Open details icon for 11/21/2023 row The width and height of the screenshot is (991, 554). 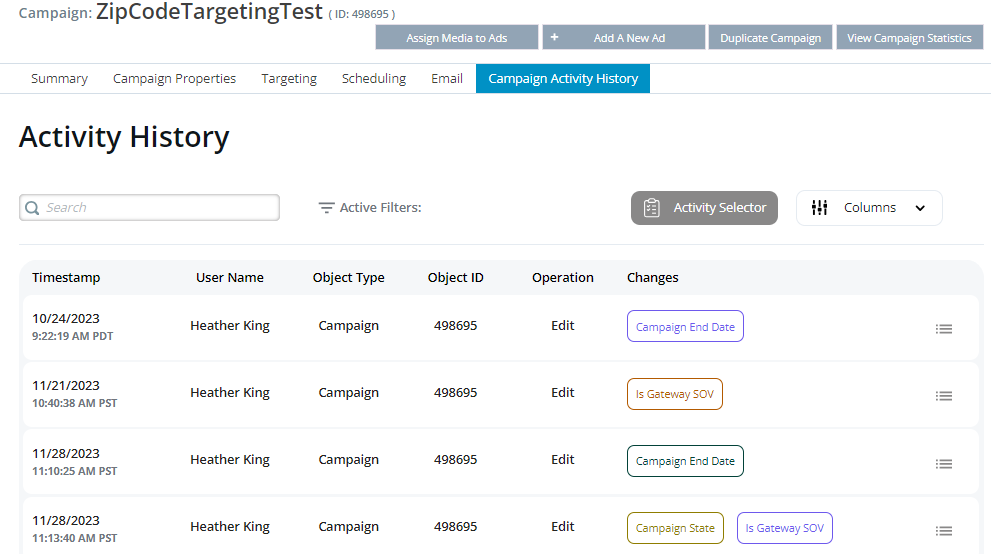[x=944, y=395]
